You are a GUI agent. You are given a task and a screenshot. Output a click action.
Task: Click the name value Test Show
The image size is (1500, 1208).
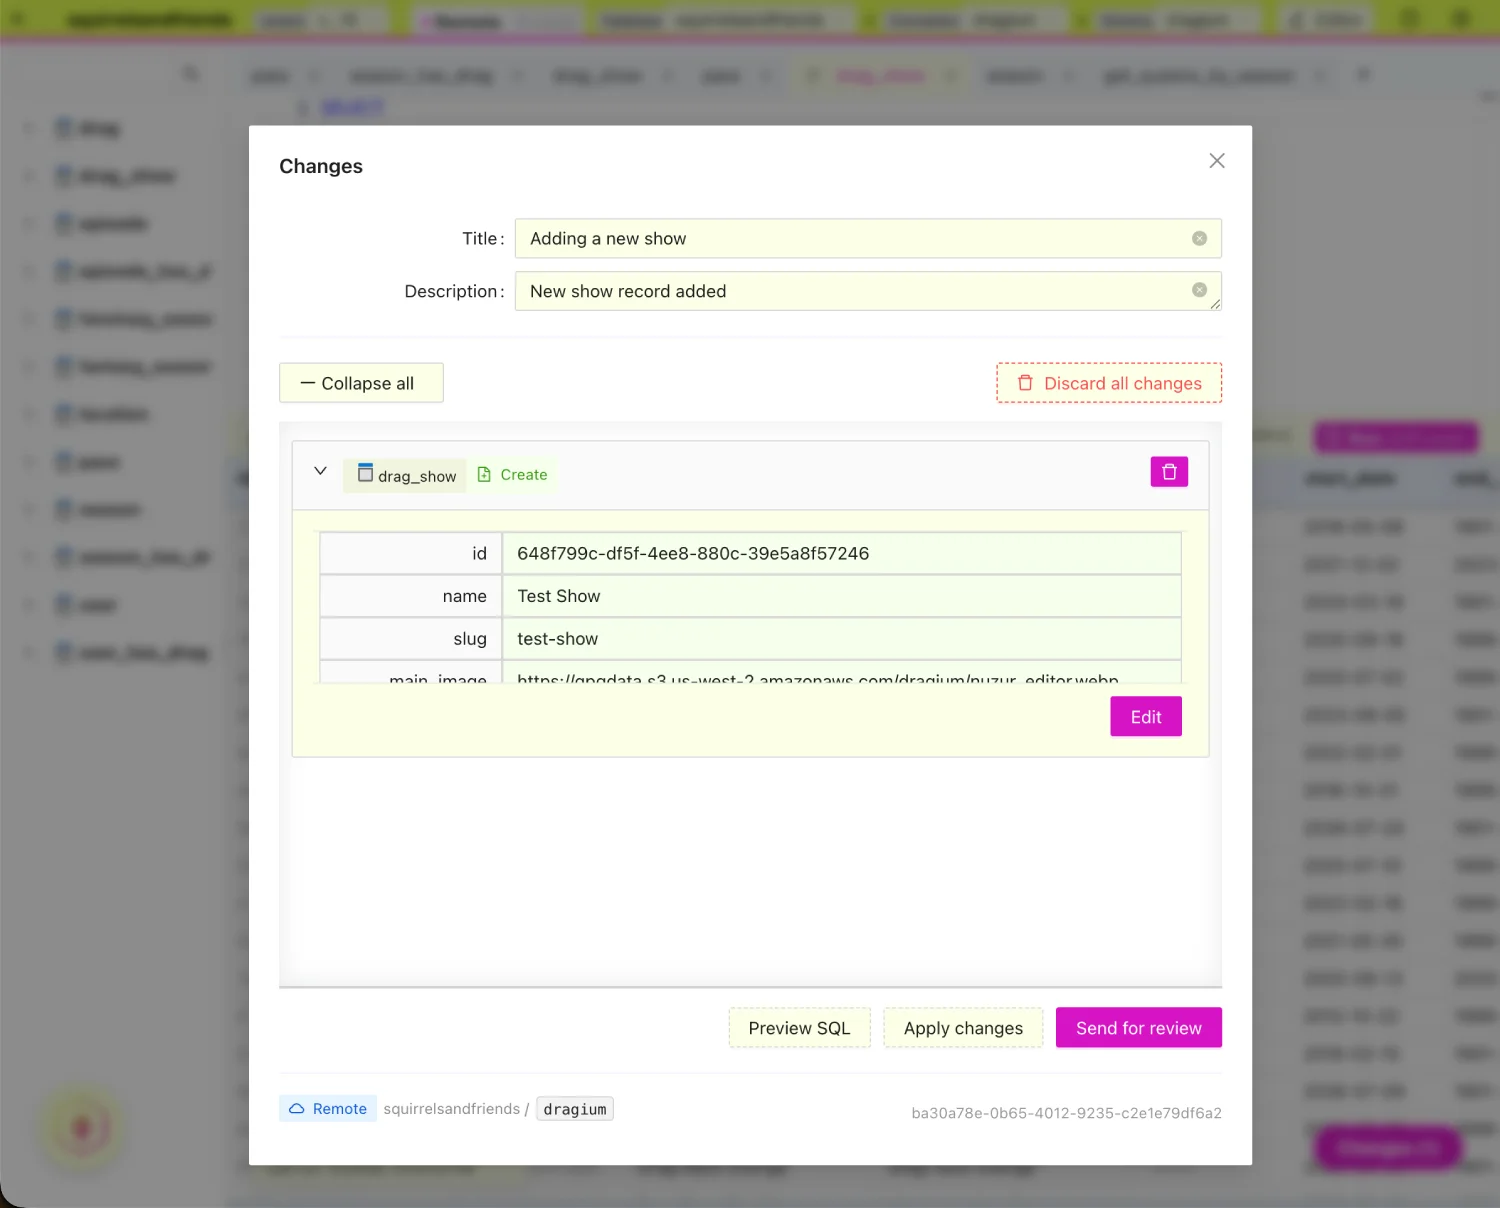click(558, 596)
